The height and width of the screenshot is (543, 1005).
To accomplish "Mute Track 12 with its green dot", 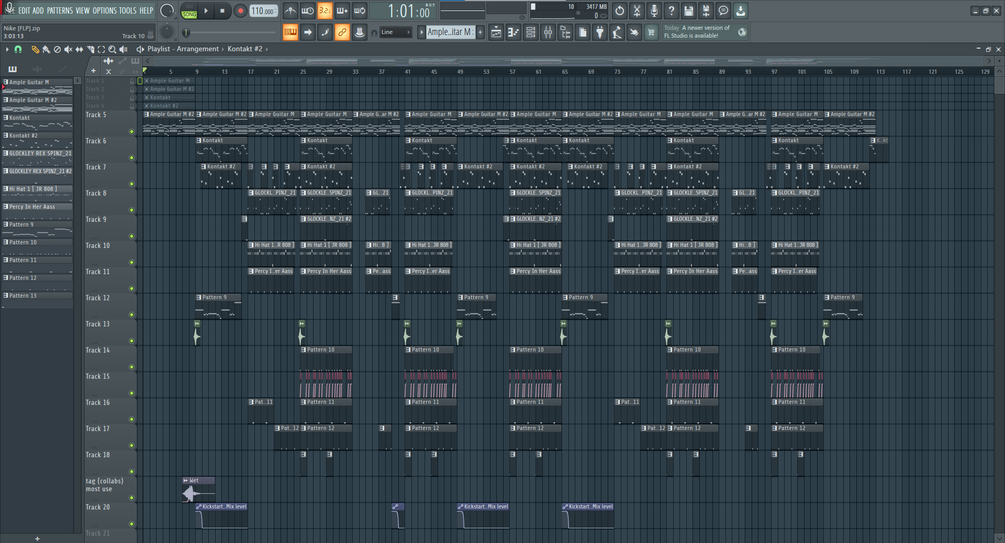I will [132, 315].
